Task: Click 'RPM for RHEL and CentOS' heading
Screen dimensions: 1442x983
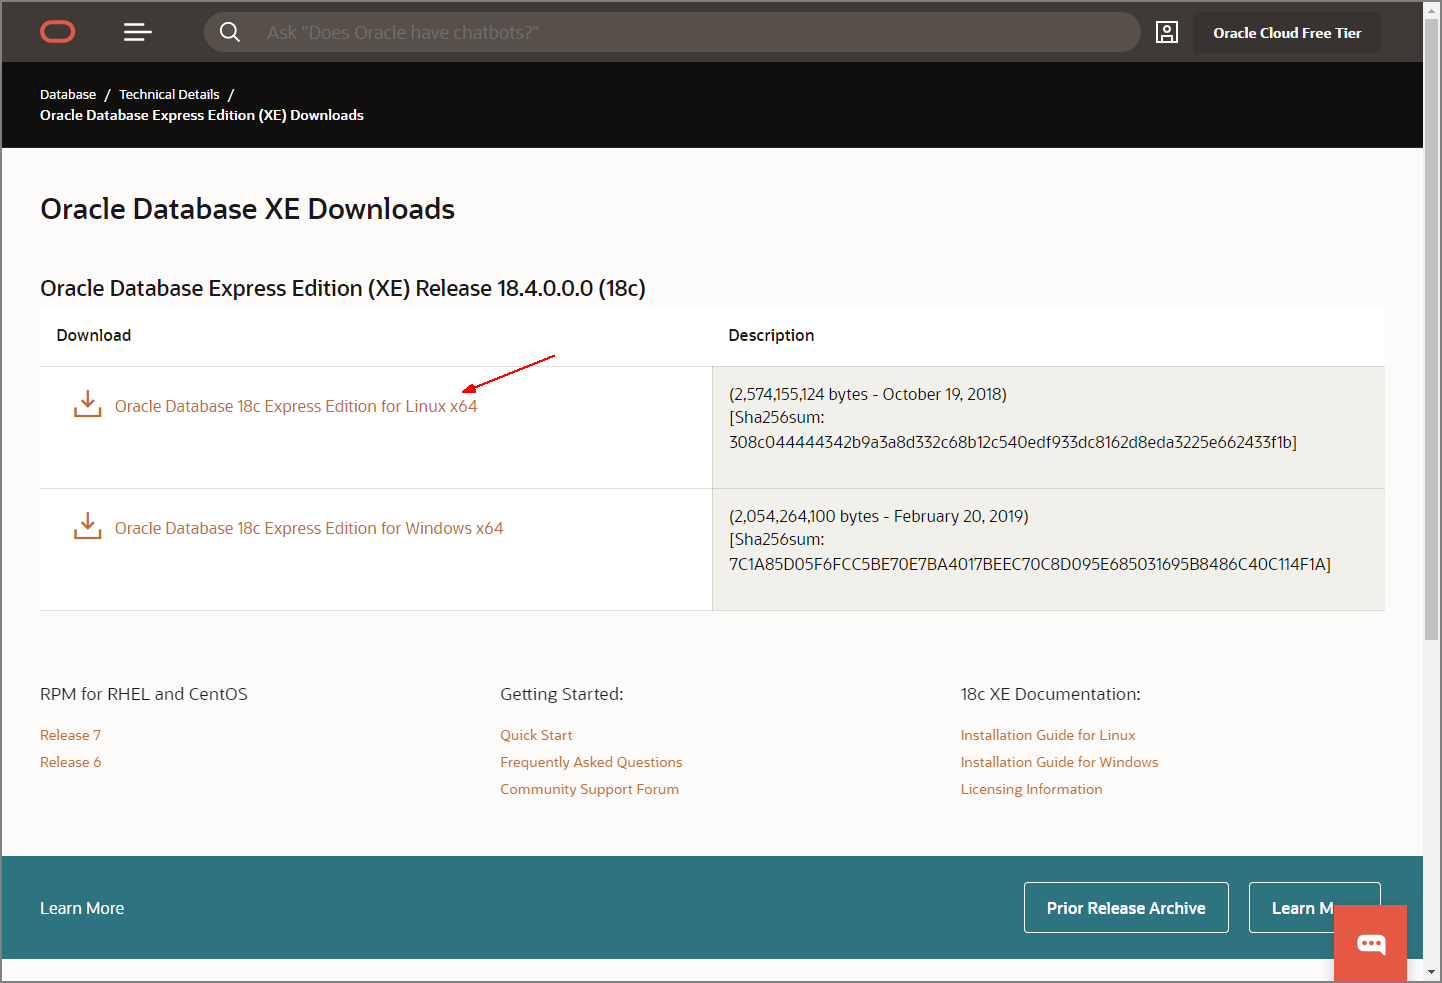Action: tap(144, 694)
